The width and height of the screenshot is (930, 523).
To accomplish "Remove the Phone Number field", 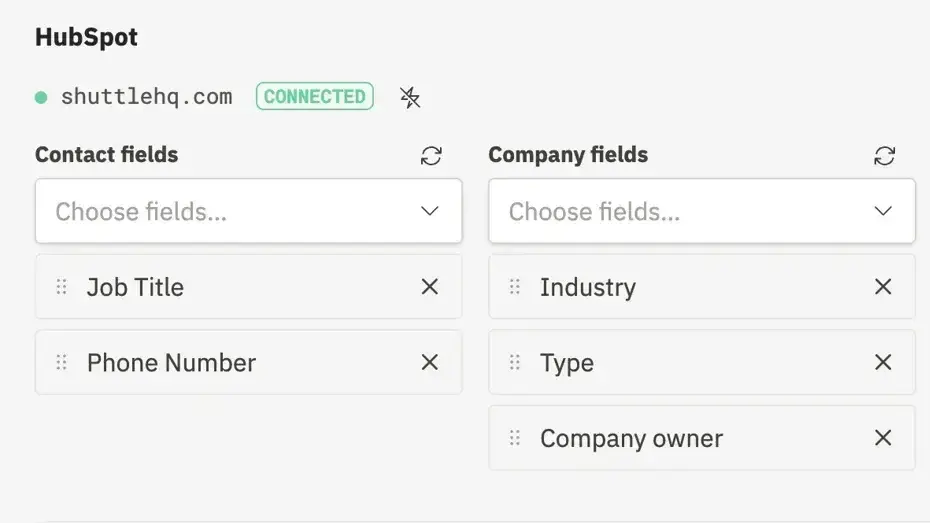I will pyautogui.click(x=430, y=362).
